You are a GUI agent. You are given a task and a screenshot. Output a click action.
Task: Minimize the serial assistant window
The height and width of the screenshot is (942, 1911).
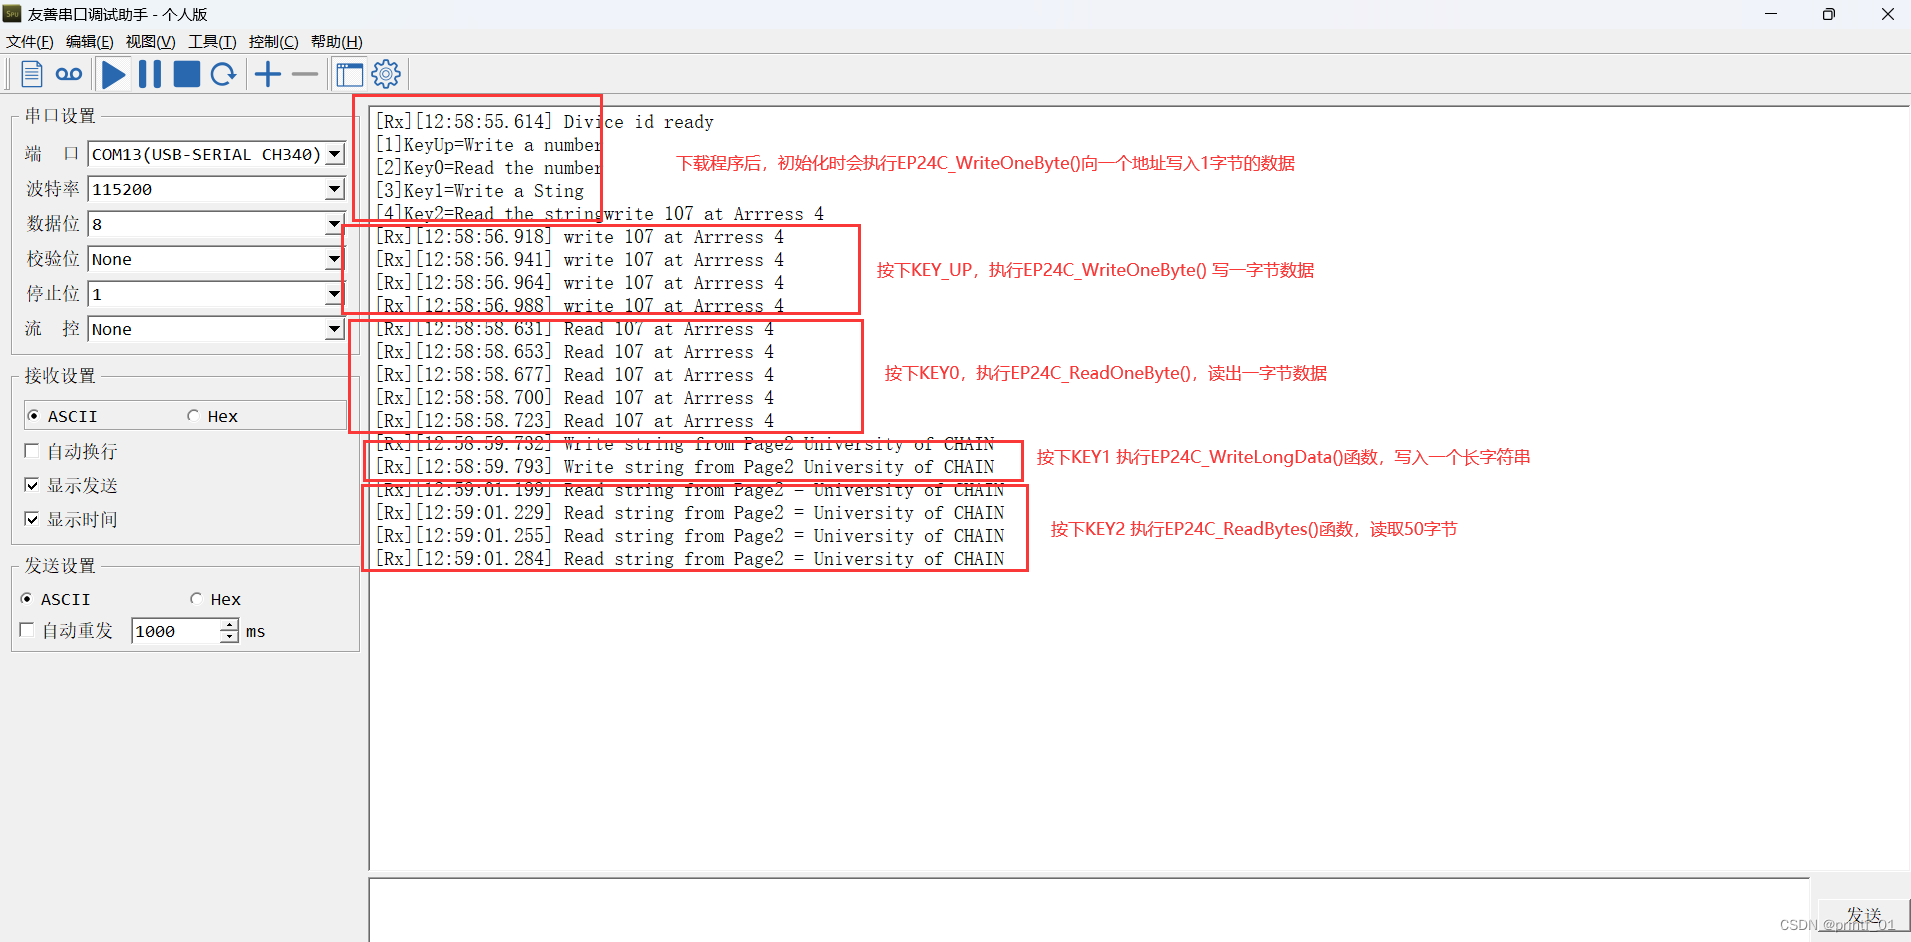(x=1771, y=14)
